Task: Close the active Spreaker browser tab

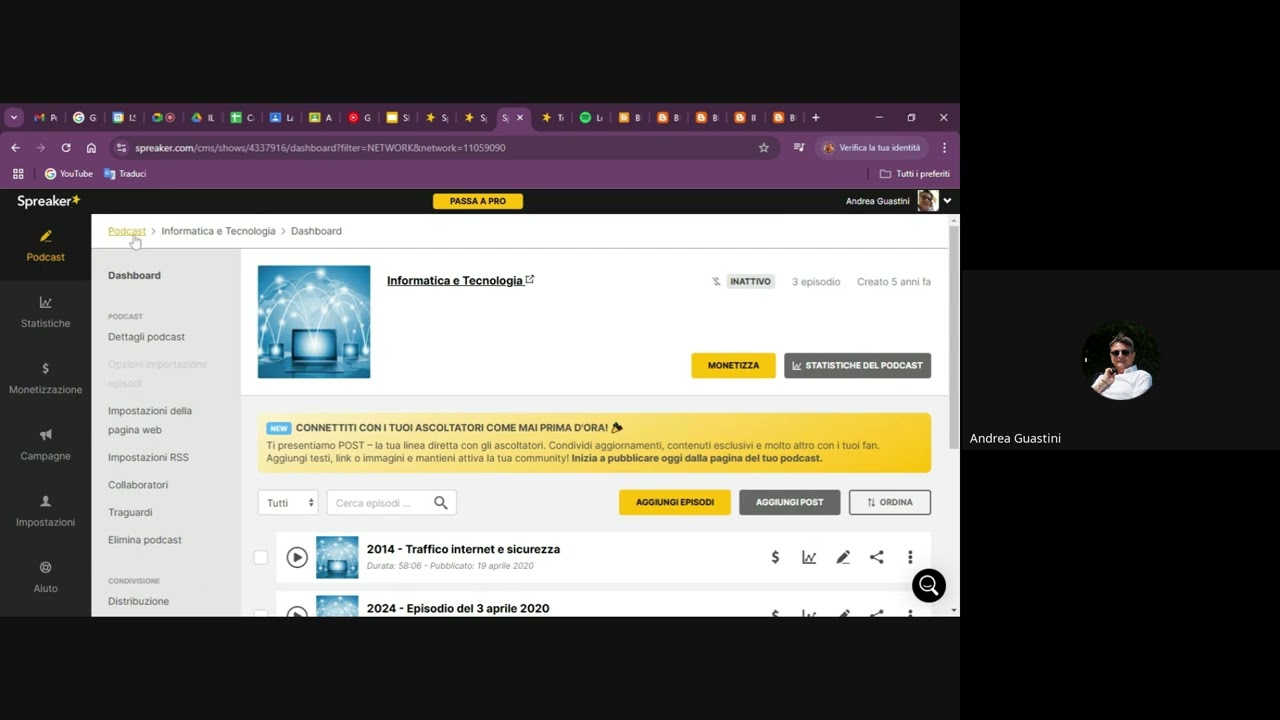Action: point(520,117)
